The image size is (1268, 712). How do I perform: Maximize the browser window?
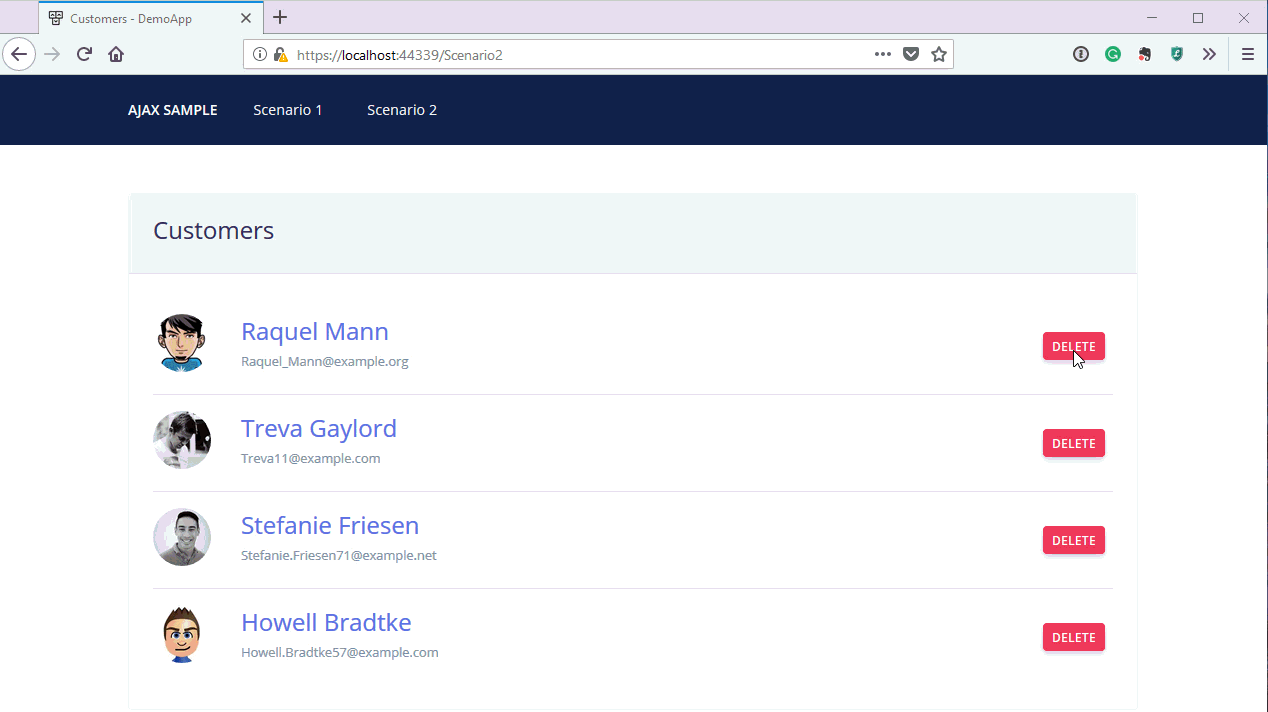click(x=1198, y=18)
